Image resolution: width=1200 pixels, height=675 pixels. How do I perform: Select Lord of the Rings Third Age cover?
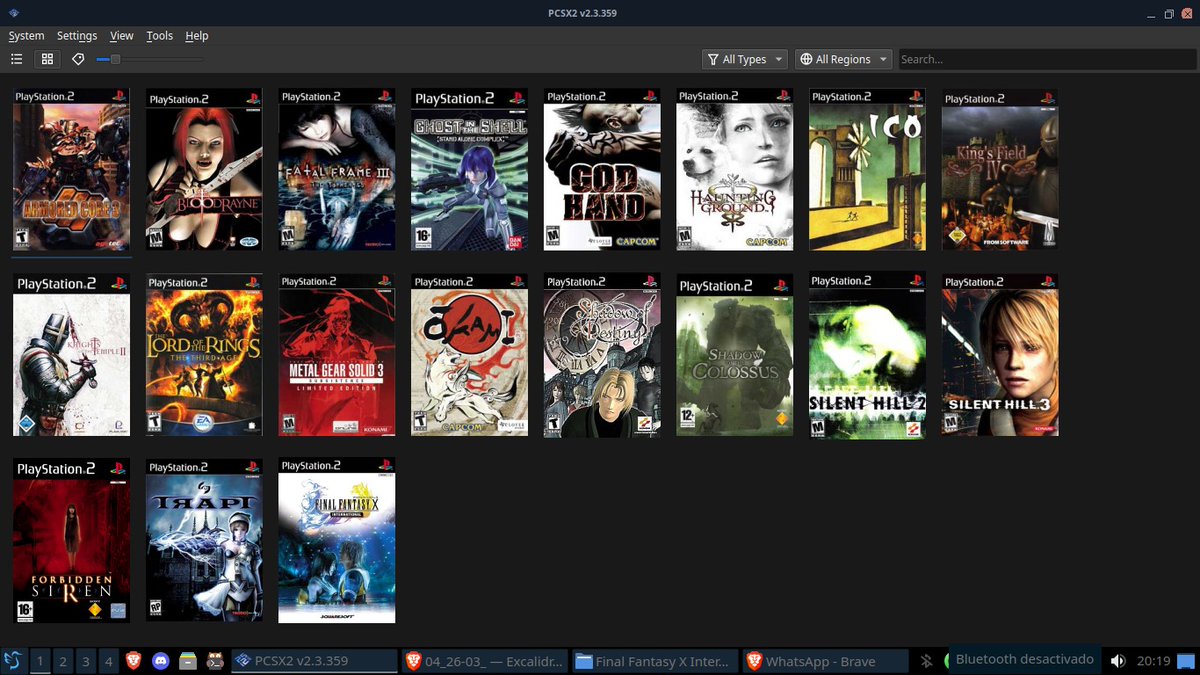[x=204, y=354]
